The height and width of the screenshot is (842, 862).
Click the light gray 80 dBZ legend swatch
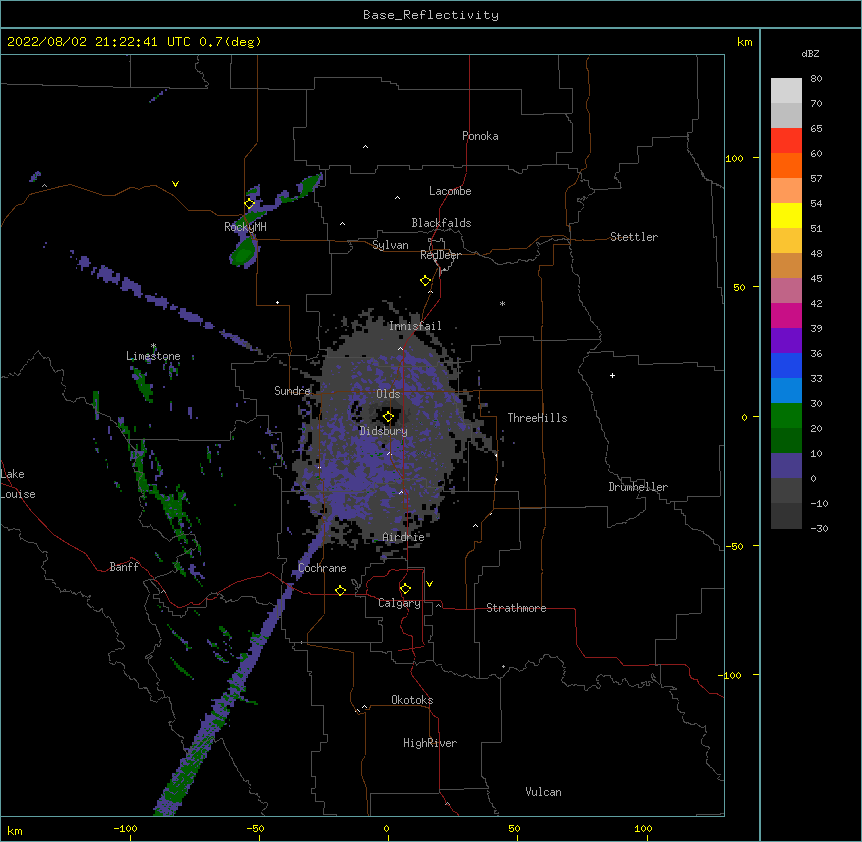[786, 91]
